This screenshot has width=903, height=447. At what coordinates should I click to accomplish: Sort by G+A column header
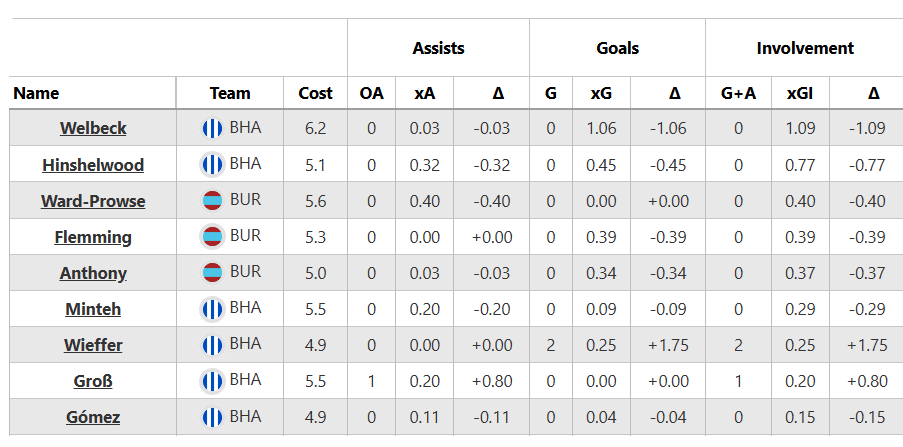coord(738,93)
